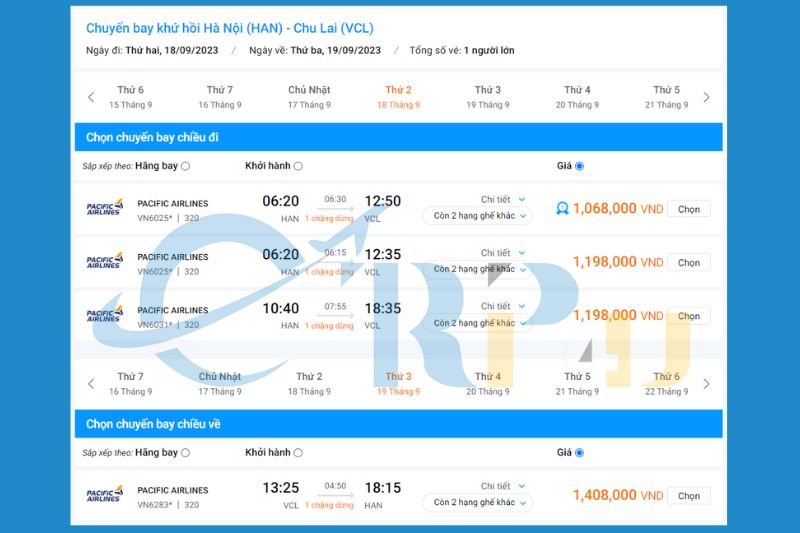Image resolution: width=800 pixels, height=533 pixels.
Task: Go to previous dates in the outbound date strip
Action: (91, 97)
